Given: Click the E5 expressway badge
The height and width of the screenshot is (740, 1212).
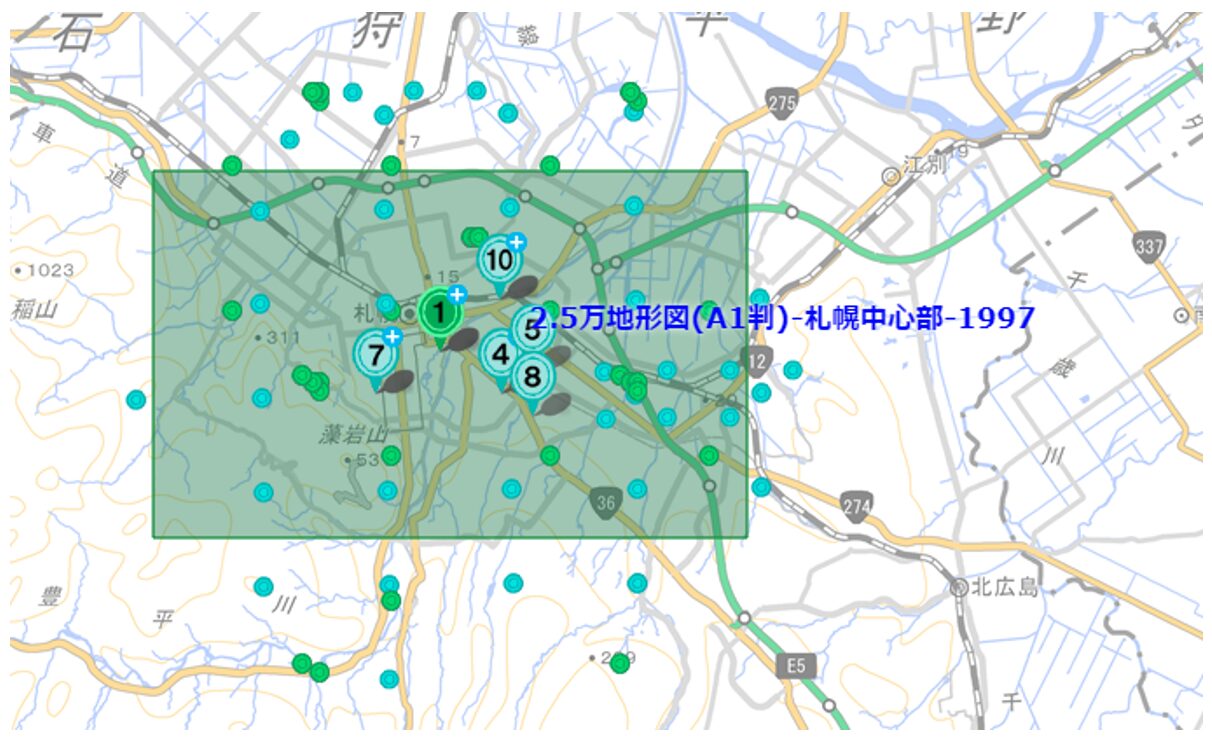Looking at the screenshot, I should click(797, 665).
